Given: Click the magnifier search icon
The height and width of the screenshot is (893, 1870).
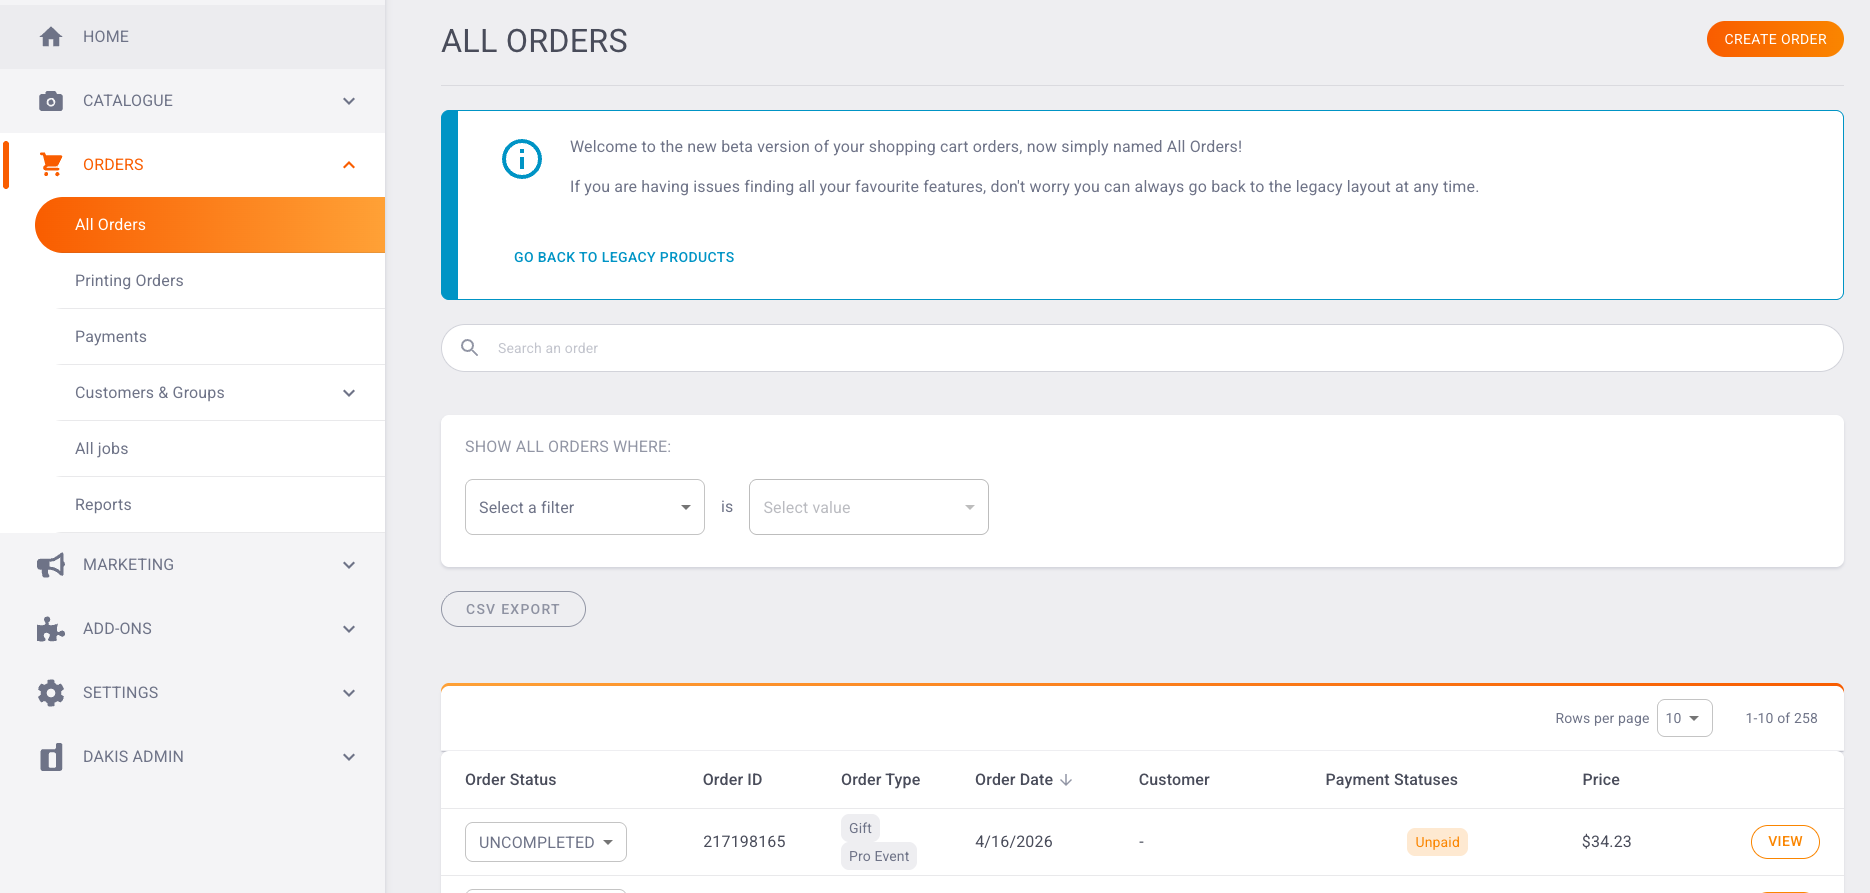Looking at the screenshot, I should [469, 348].
